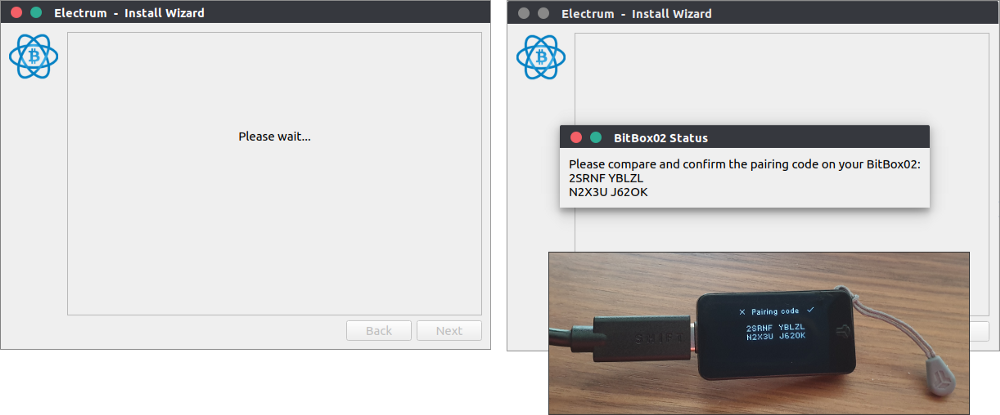
Task: Click the BitBox02 Status title bar
Action: click(744, 137)
